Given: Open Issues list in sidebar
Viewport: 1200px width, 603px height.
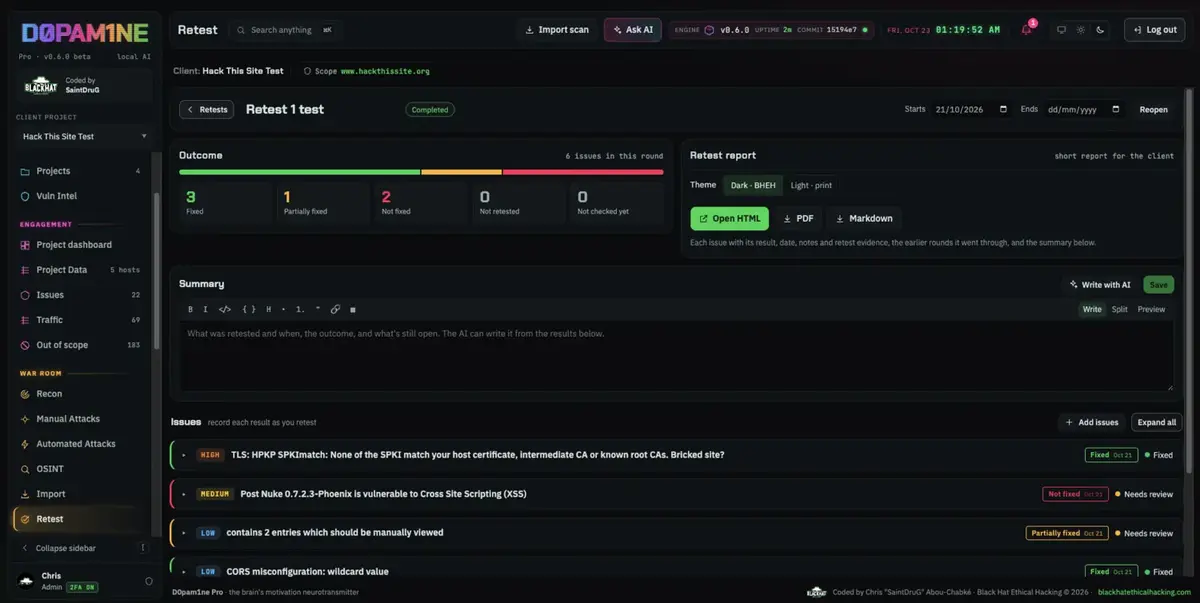Looking at the screenshot, I should (x=80, y=295).
